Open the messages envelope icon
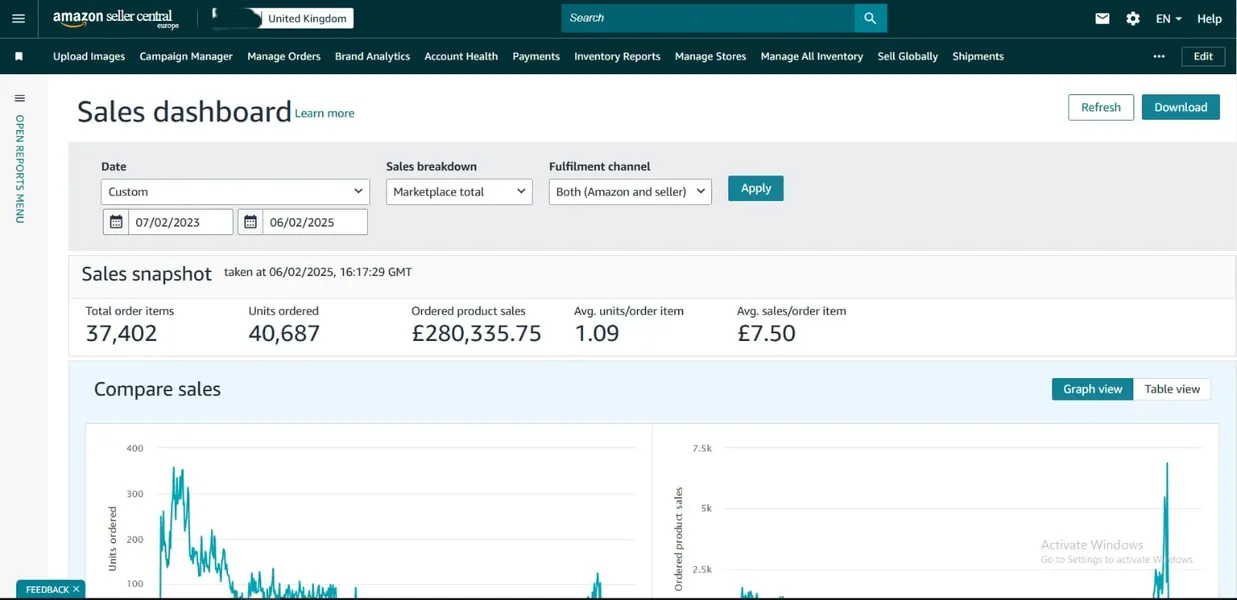The image size is (1237, 600). pos(1102,19)
